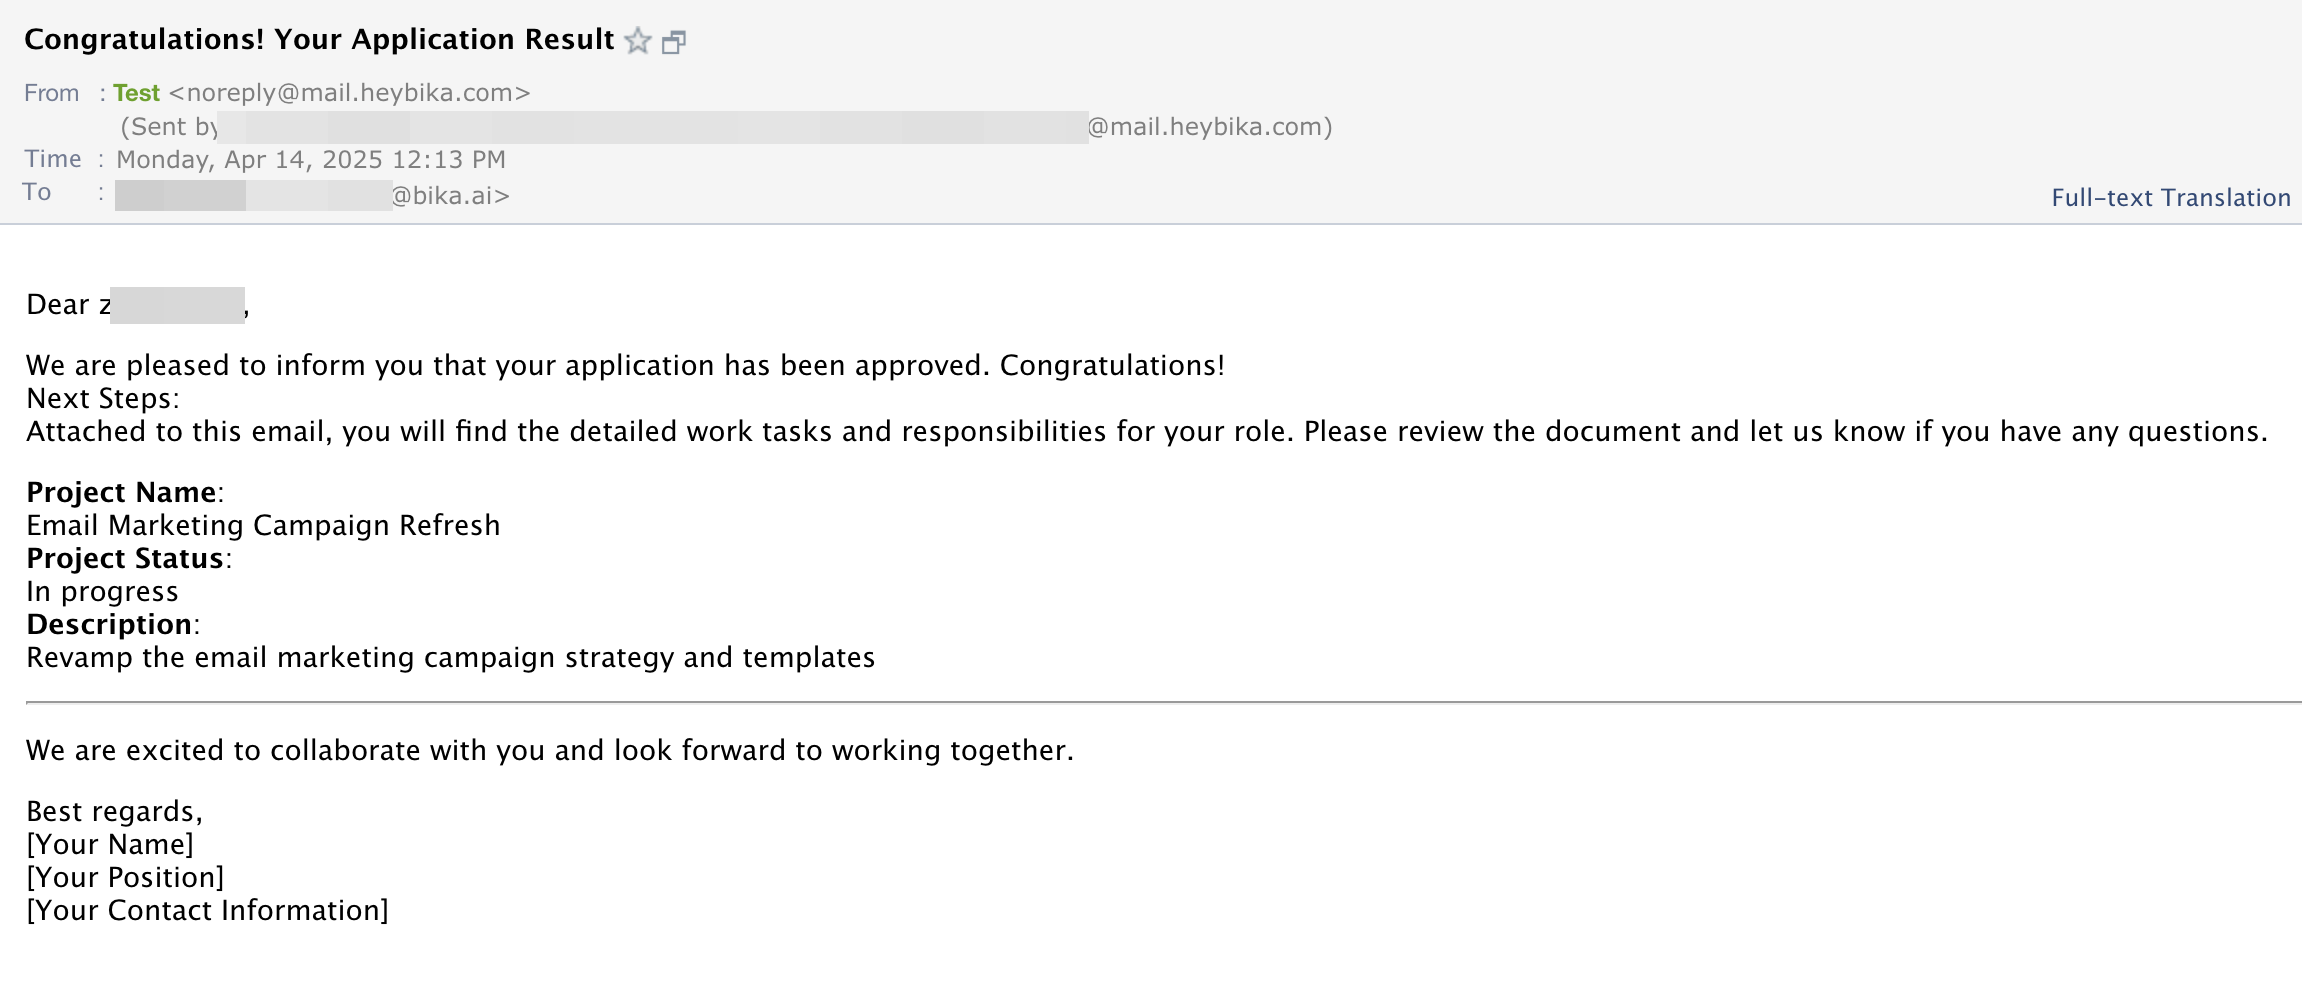Select the green sender name Test
Screen dimensions: 2302x992
[x=136, y=93]
